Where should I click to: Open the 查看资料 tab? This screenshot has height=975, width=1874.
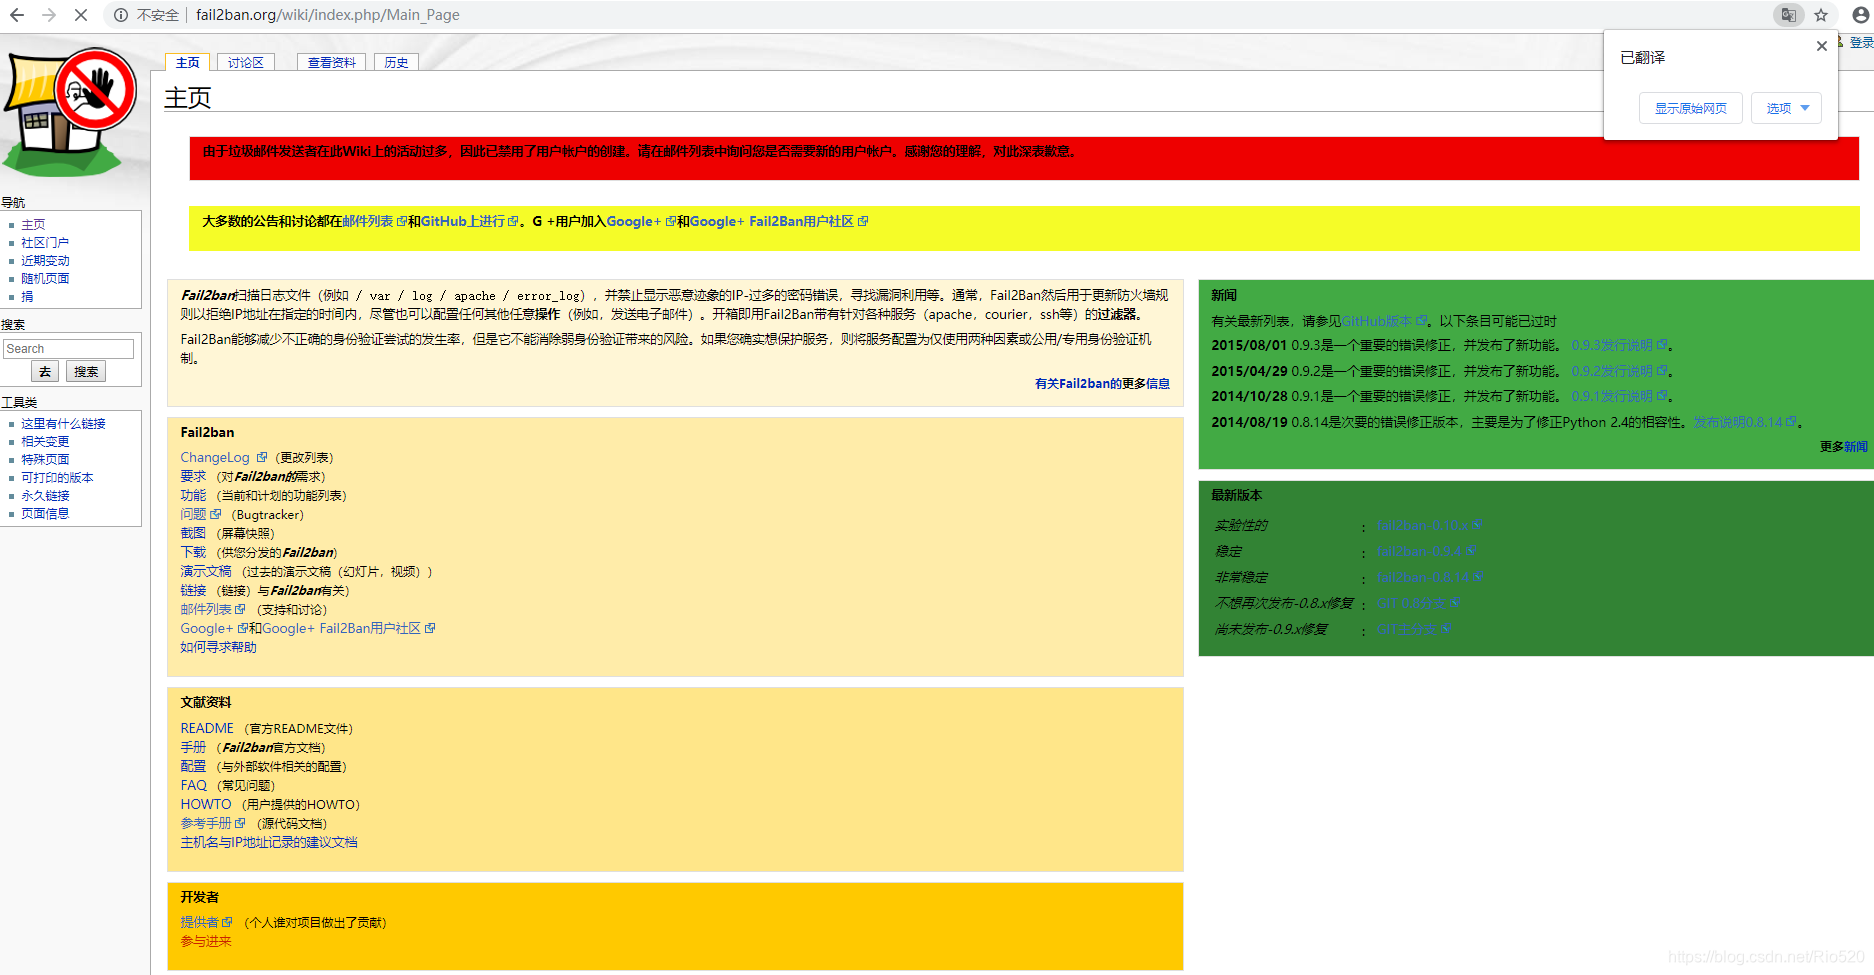click(331, 62)
